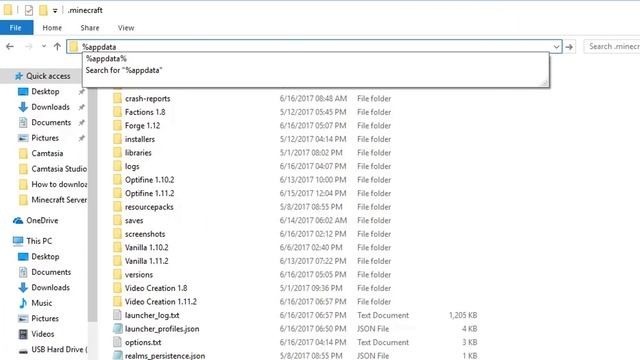The width and height of the screenshot is (640, 360).
Task: Click the Videos icon under This PC
Action: (x=23, y=334)
